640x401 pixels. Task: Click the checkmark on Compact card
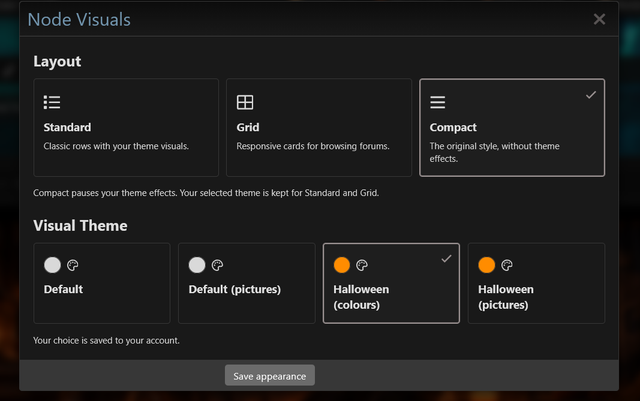point(591,95)
